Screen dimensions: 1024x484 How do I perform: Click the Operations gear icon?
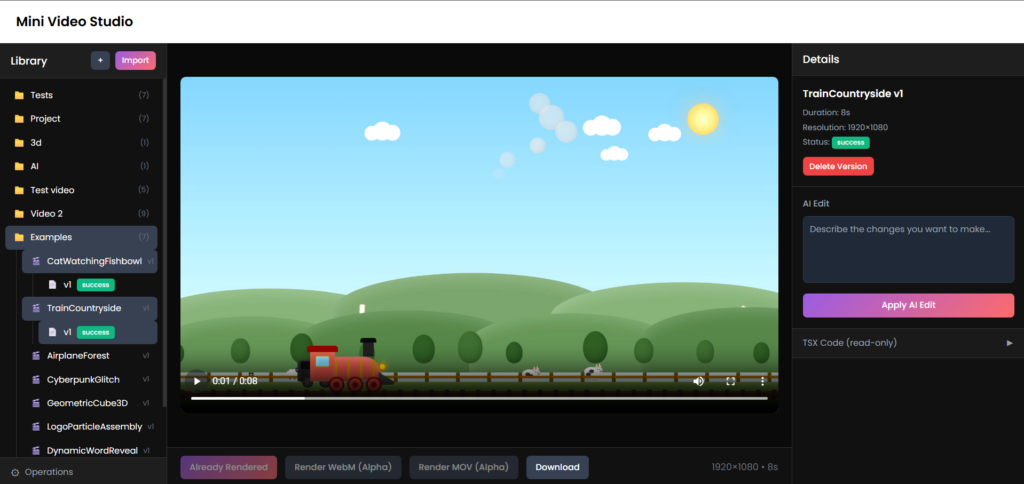pyautogui.click(x=15, y=472)
